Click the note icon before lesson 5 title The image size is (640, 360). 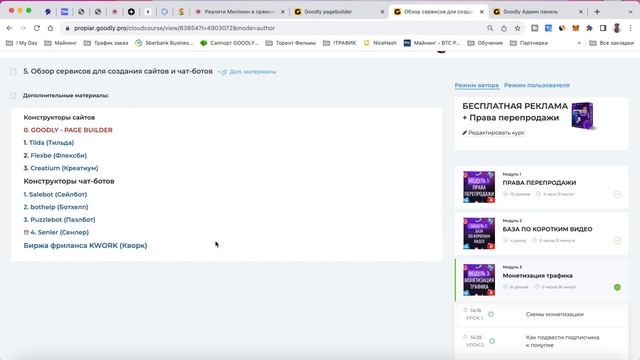pyautogui.click(x=13, y=71)
